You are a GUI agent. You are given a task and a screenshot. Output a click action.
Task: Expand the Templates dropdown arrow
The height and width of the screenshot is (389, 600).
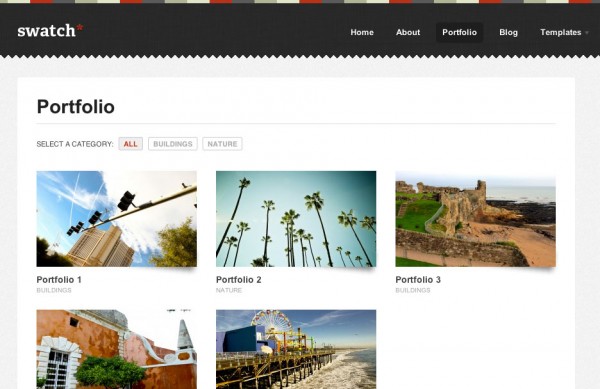point(587,33)
